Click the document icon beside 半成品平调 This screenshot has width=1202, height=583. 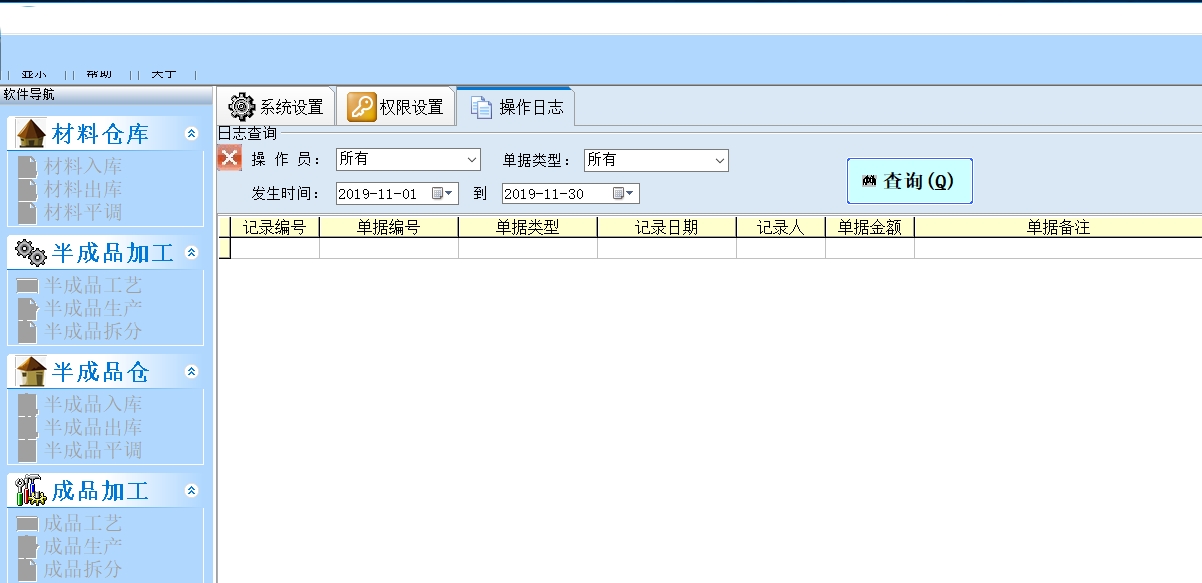28,450
